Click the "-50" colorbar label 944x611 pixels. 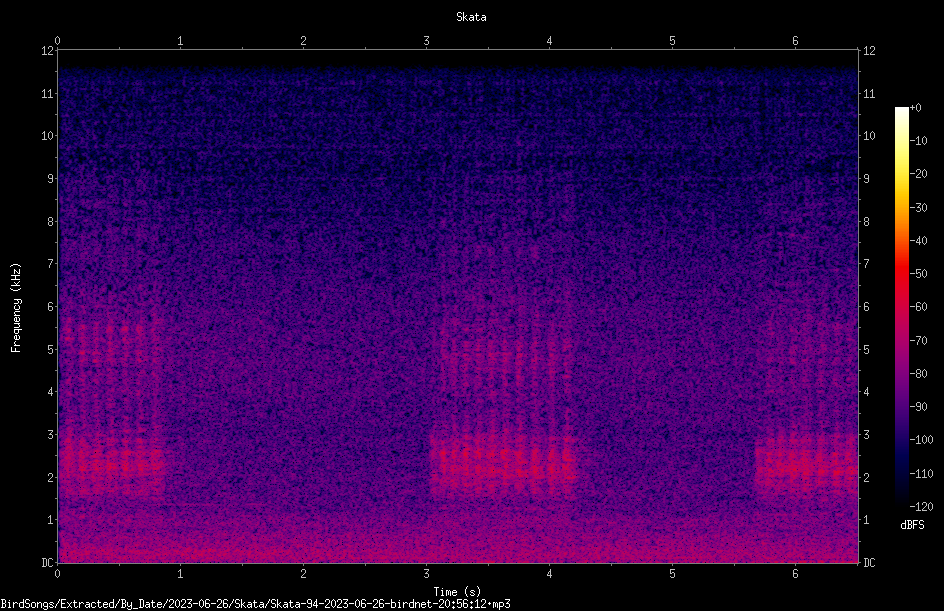[918, 274]
